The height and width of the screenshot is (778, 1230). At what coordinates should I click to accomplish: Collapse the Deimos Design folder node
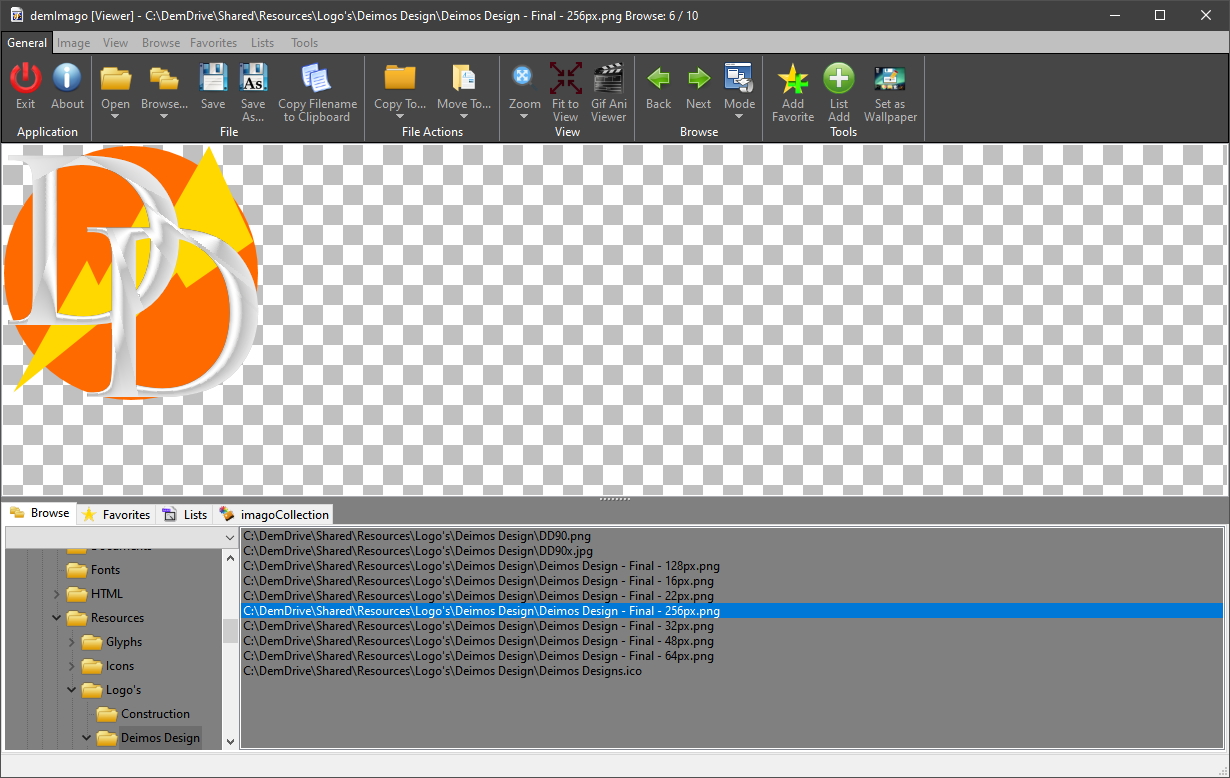pyautogui.click(x=87, y=738)
